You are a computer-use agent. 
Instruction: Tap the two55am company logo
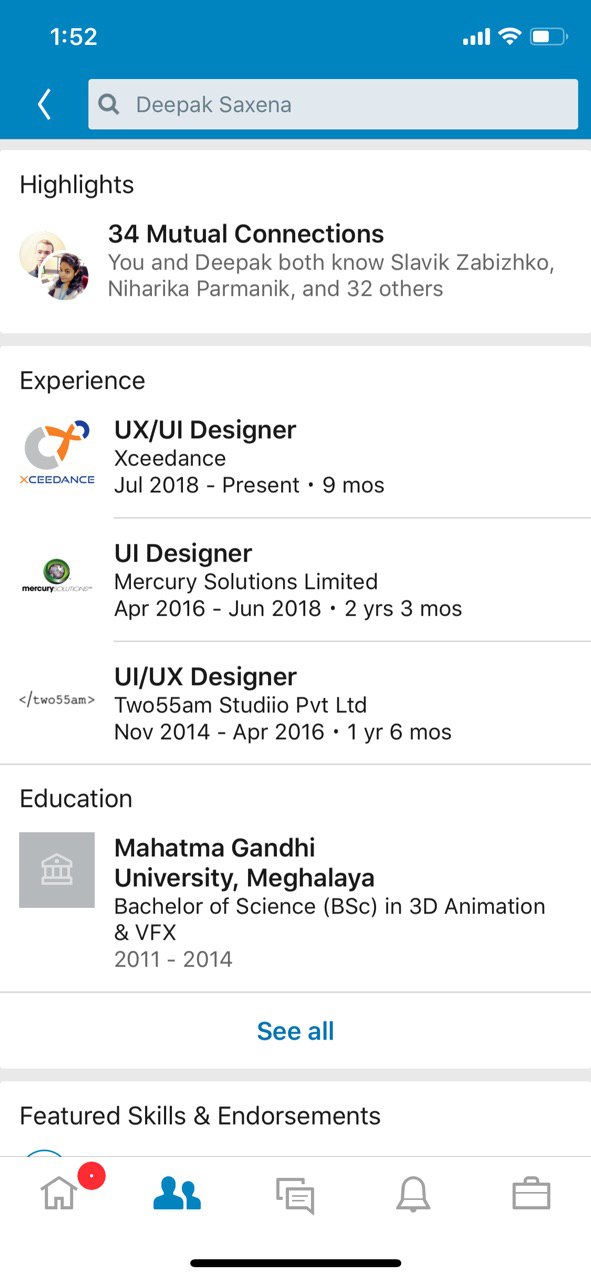click(x=57, y=700)
